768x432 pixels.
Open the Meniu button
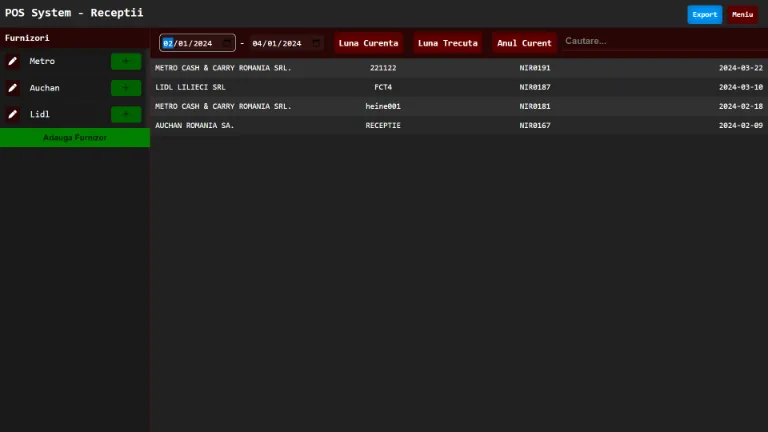pyautogui.click(x=742, y=14)
